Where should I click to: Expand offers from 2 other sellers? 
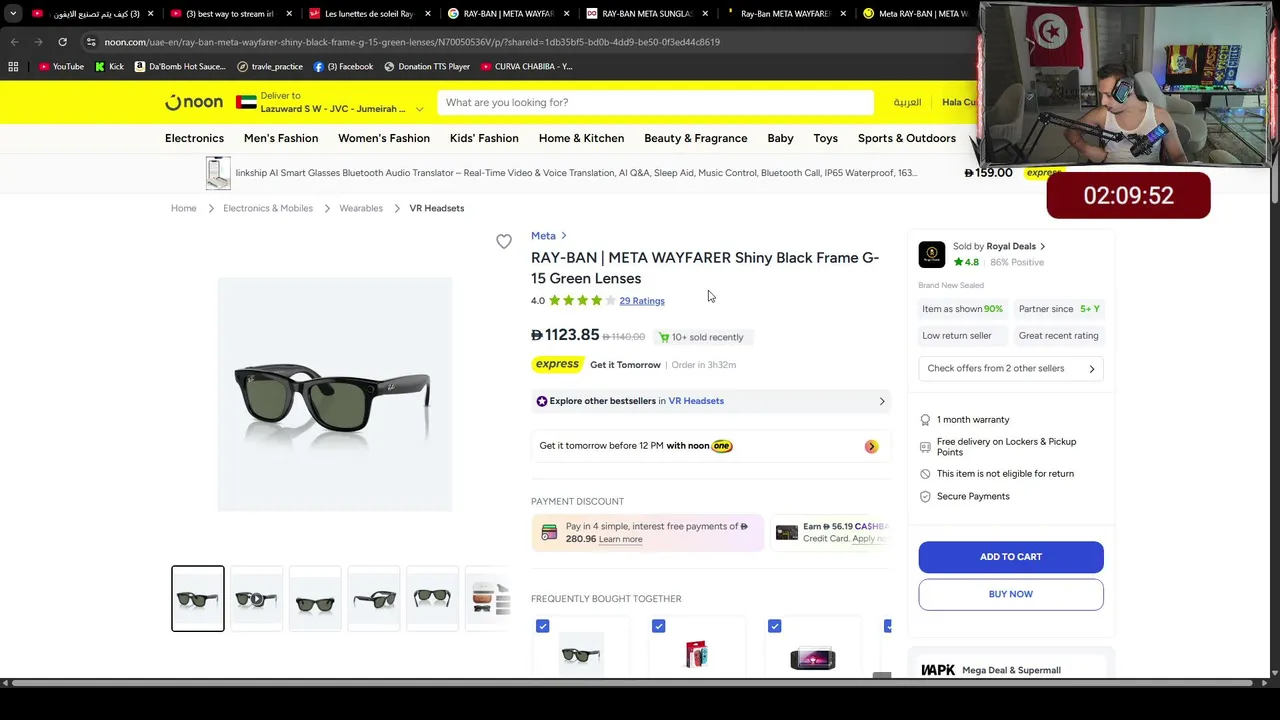click(1011, 368)
